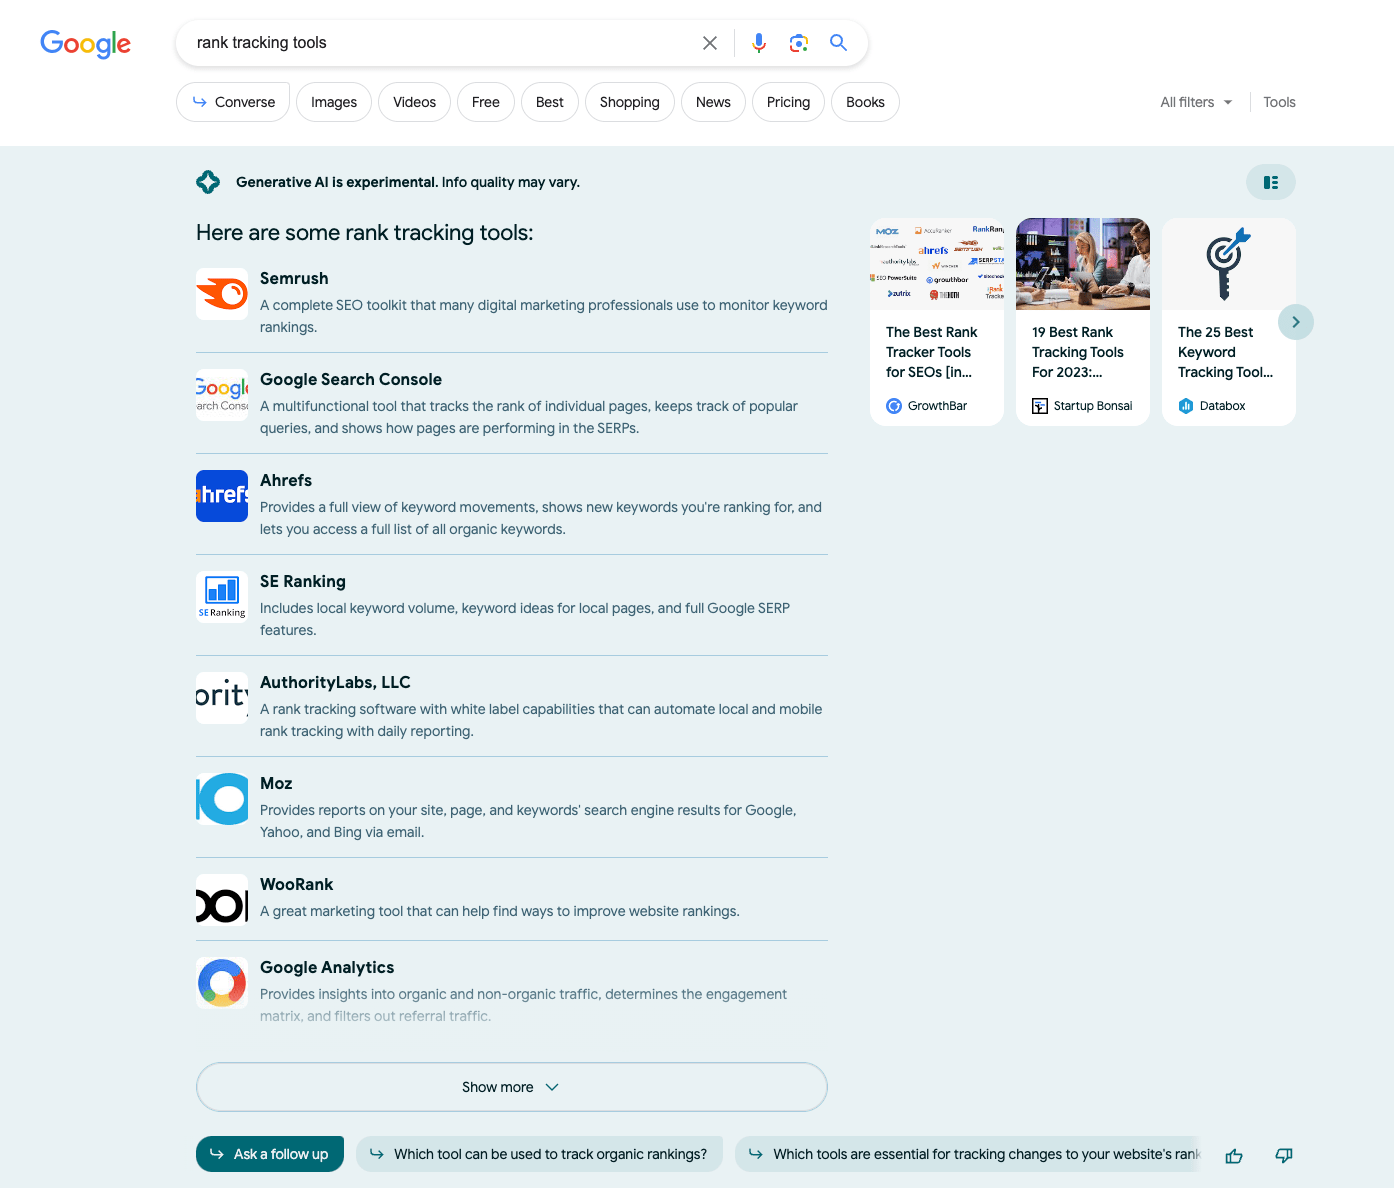Click the Startup Bonsai source icon

1040,406
